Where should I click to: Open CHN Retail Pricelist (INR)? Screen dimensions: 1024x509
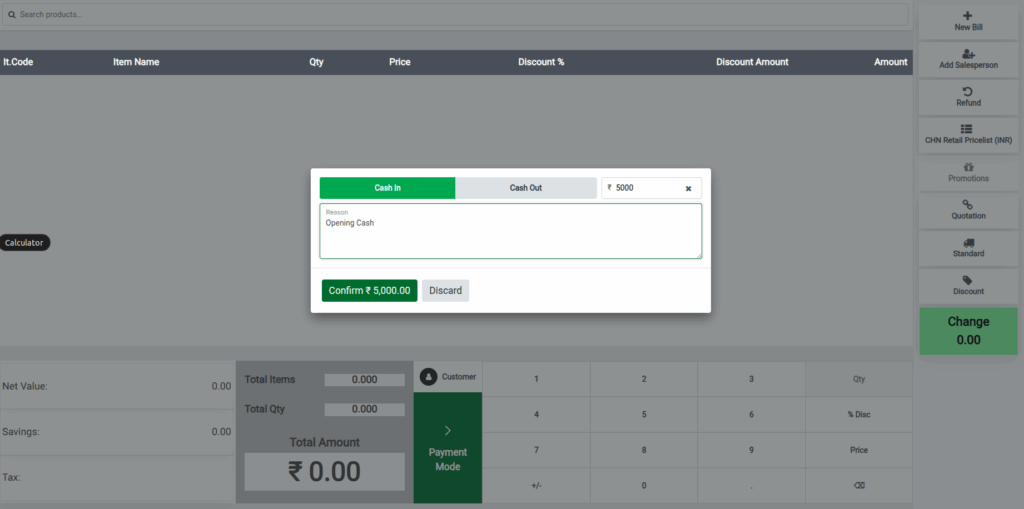point(968,135)
